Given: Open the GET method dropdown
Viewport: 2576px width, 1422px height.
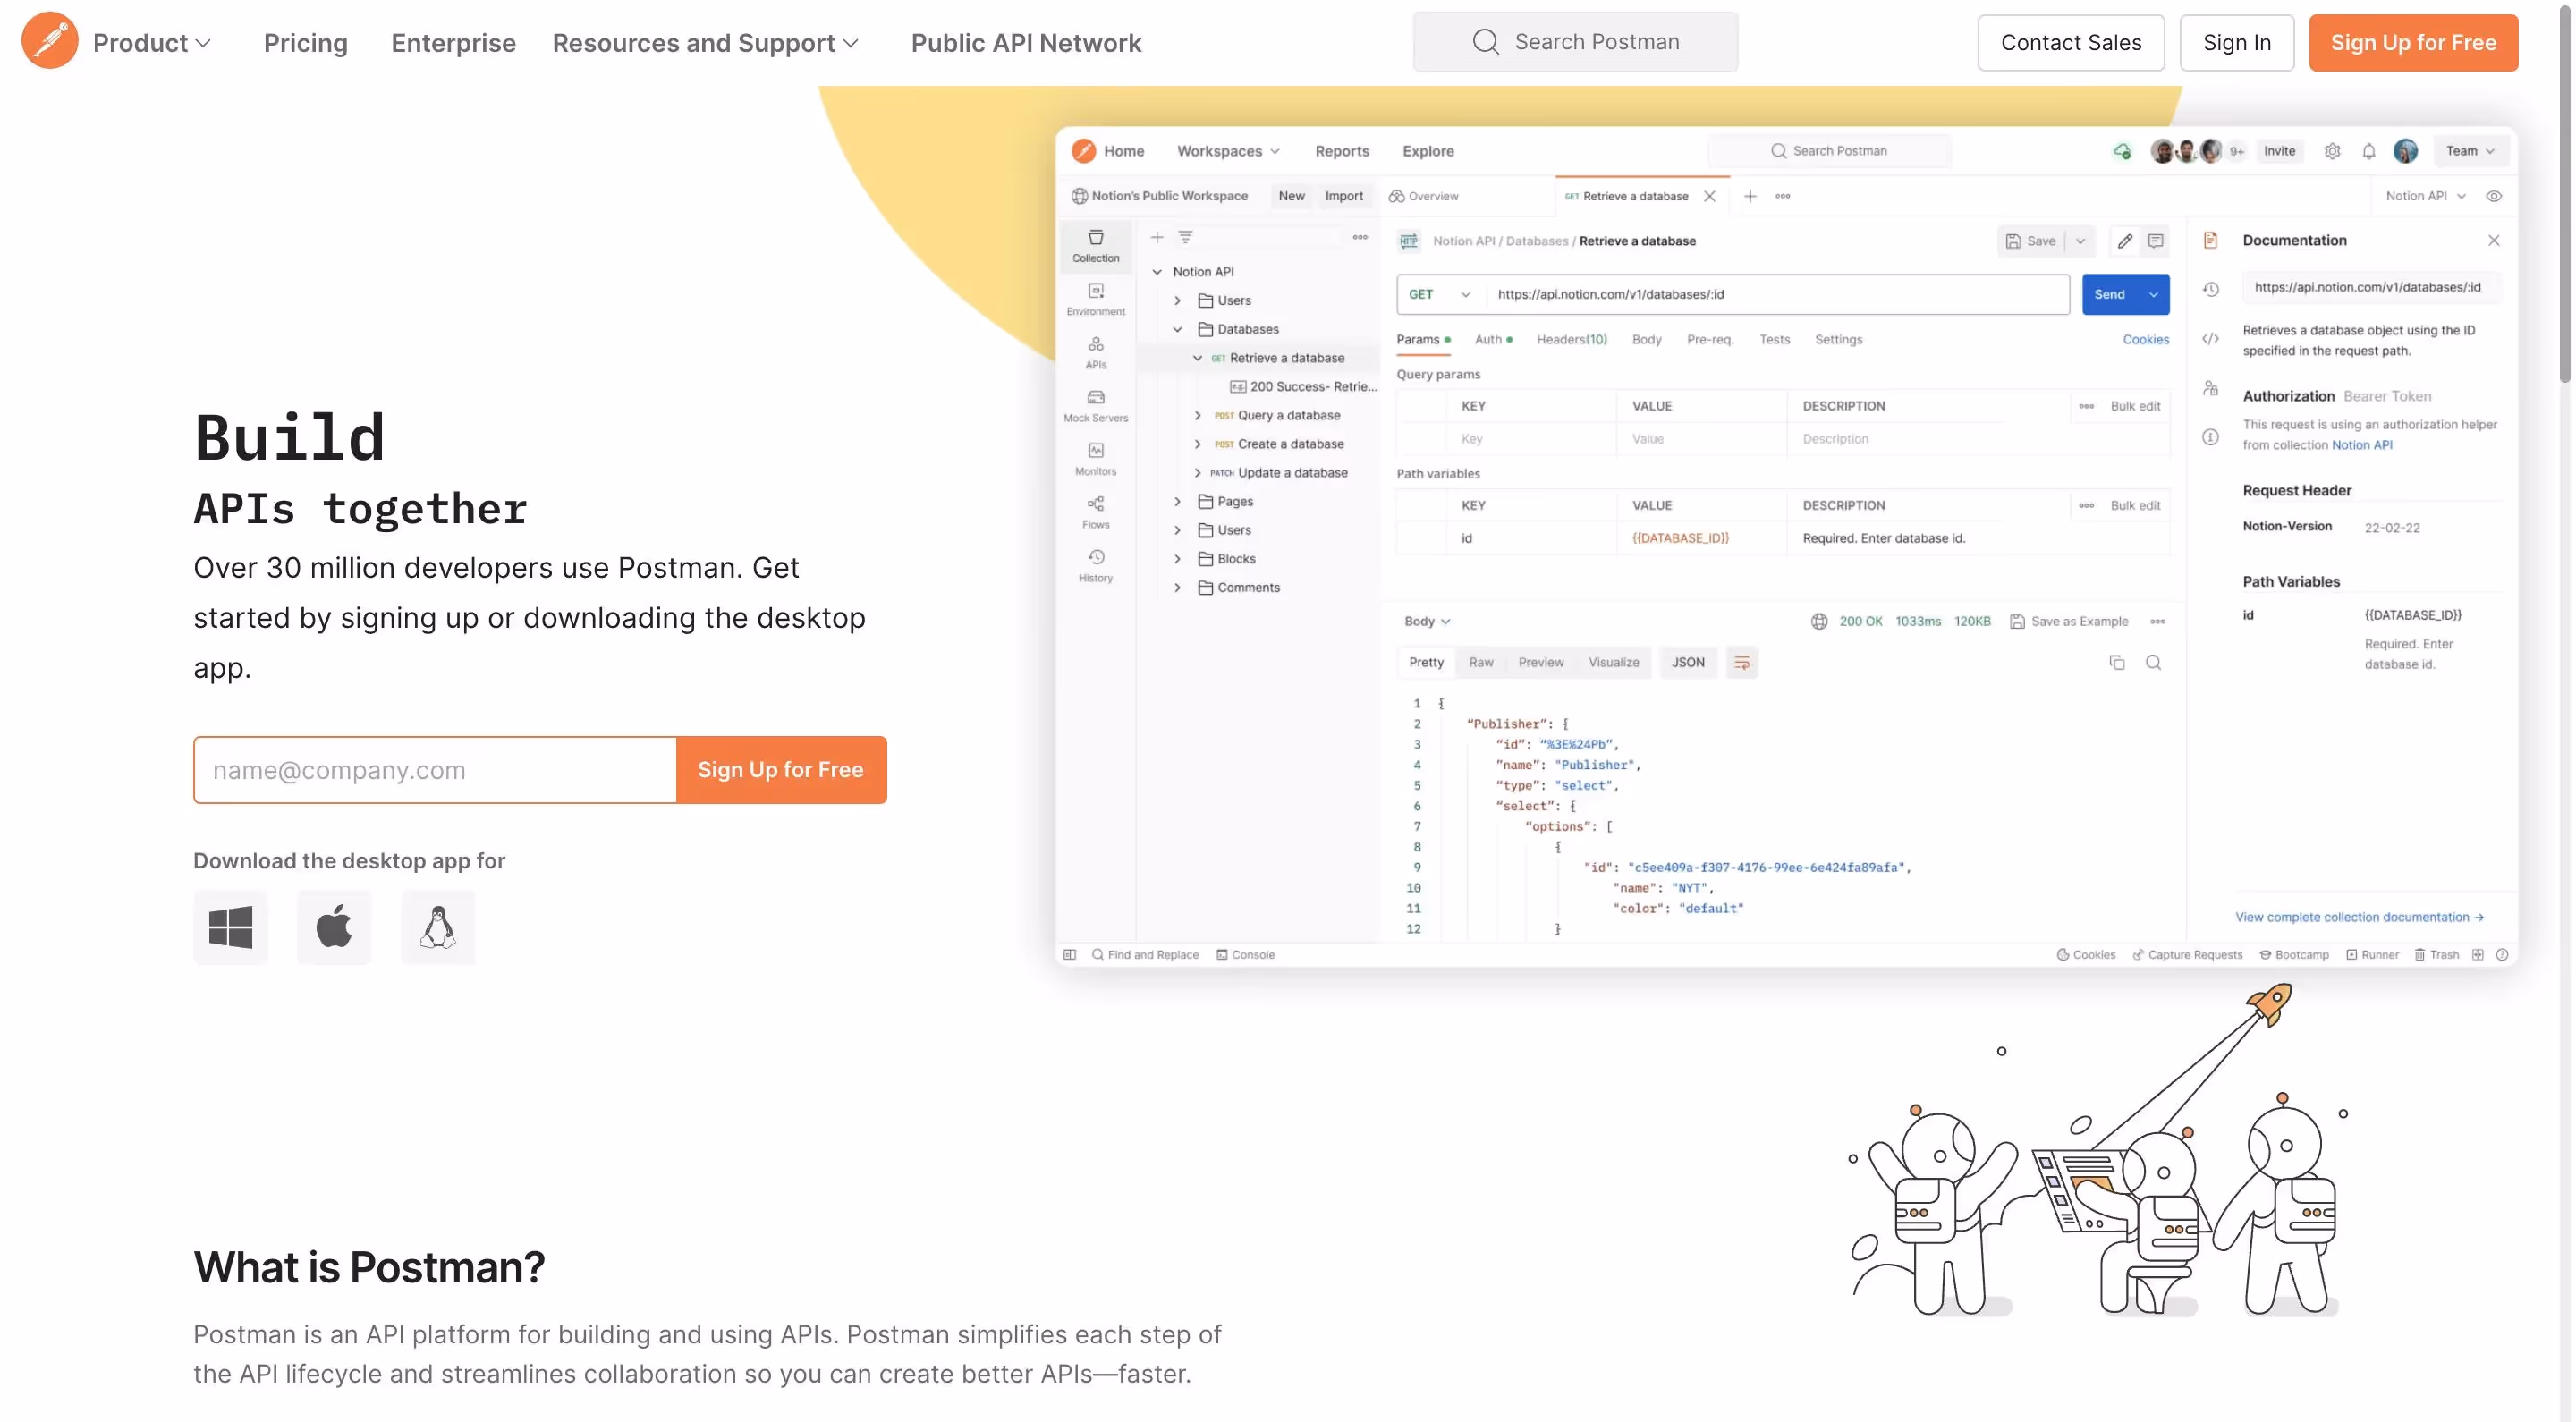Looking at the screenshot, I should [x=1438, y=294].
